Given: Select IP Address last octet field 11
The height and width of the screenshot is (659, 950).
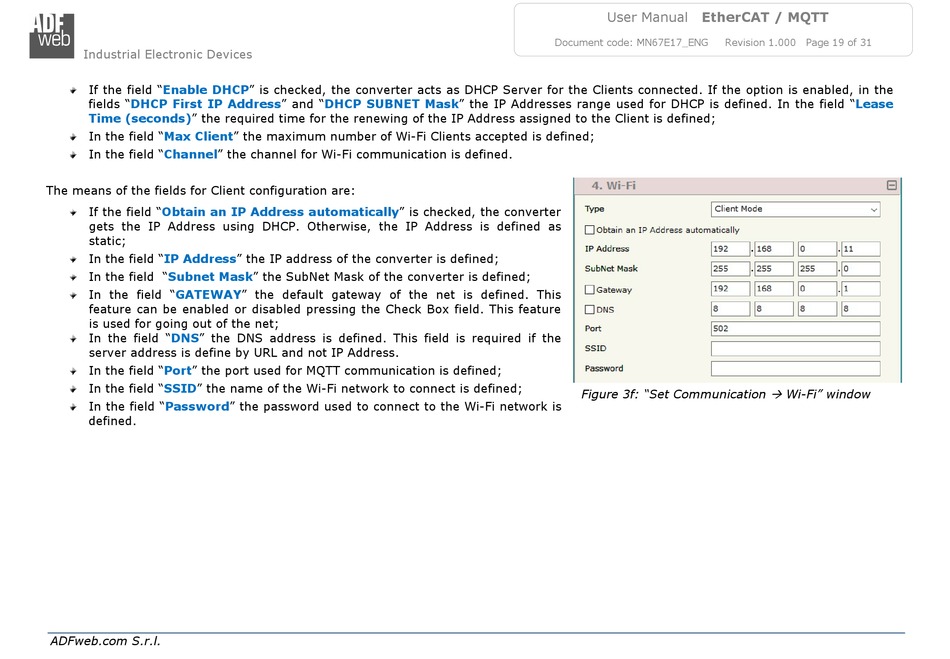Looking at the screenshot, I should click(860, 249).
